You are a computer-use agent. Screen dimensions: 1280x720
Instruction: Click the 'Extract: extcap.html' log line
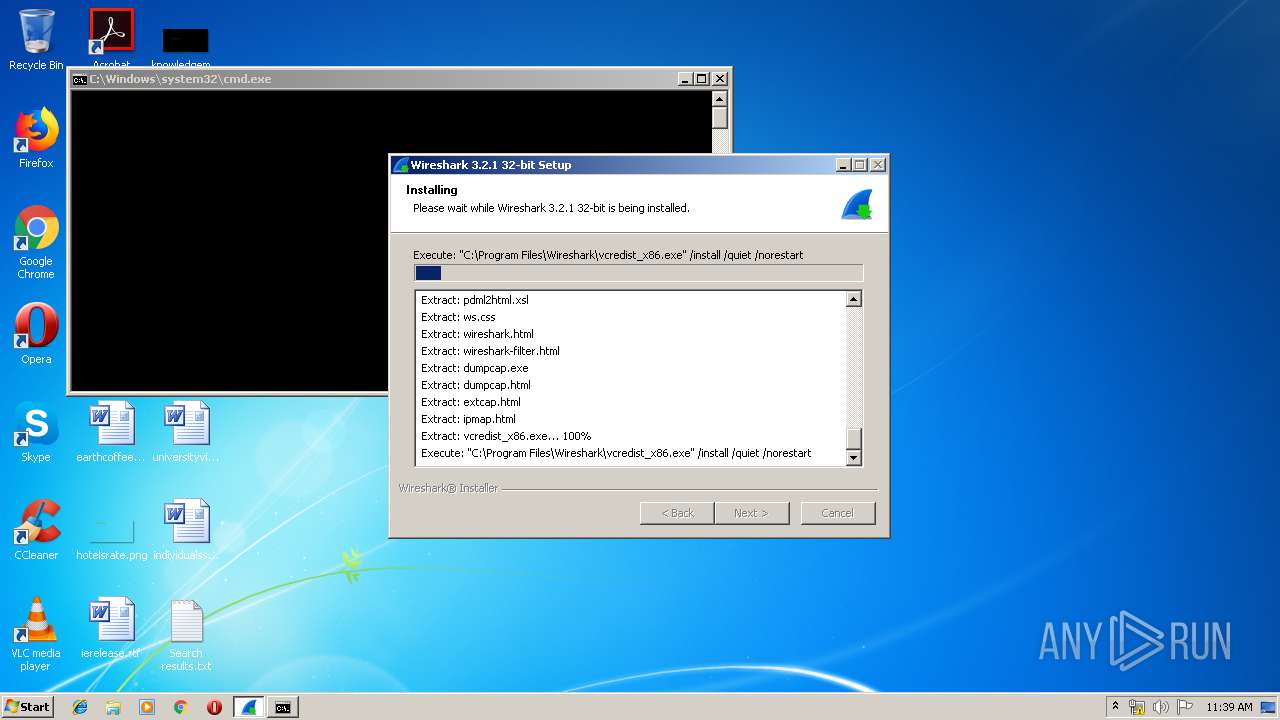point(471,402)
